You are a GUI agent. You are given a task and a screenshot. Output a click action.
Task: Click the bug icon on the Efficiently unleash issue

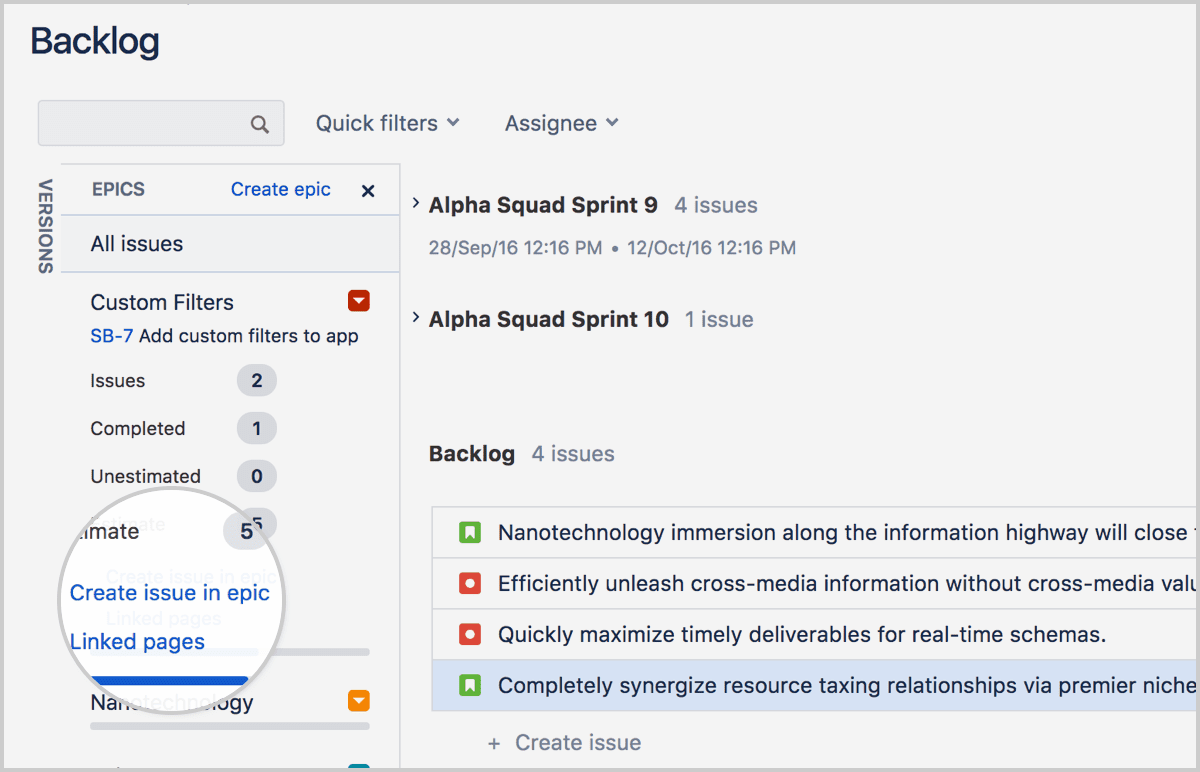click(470, 583)
